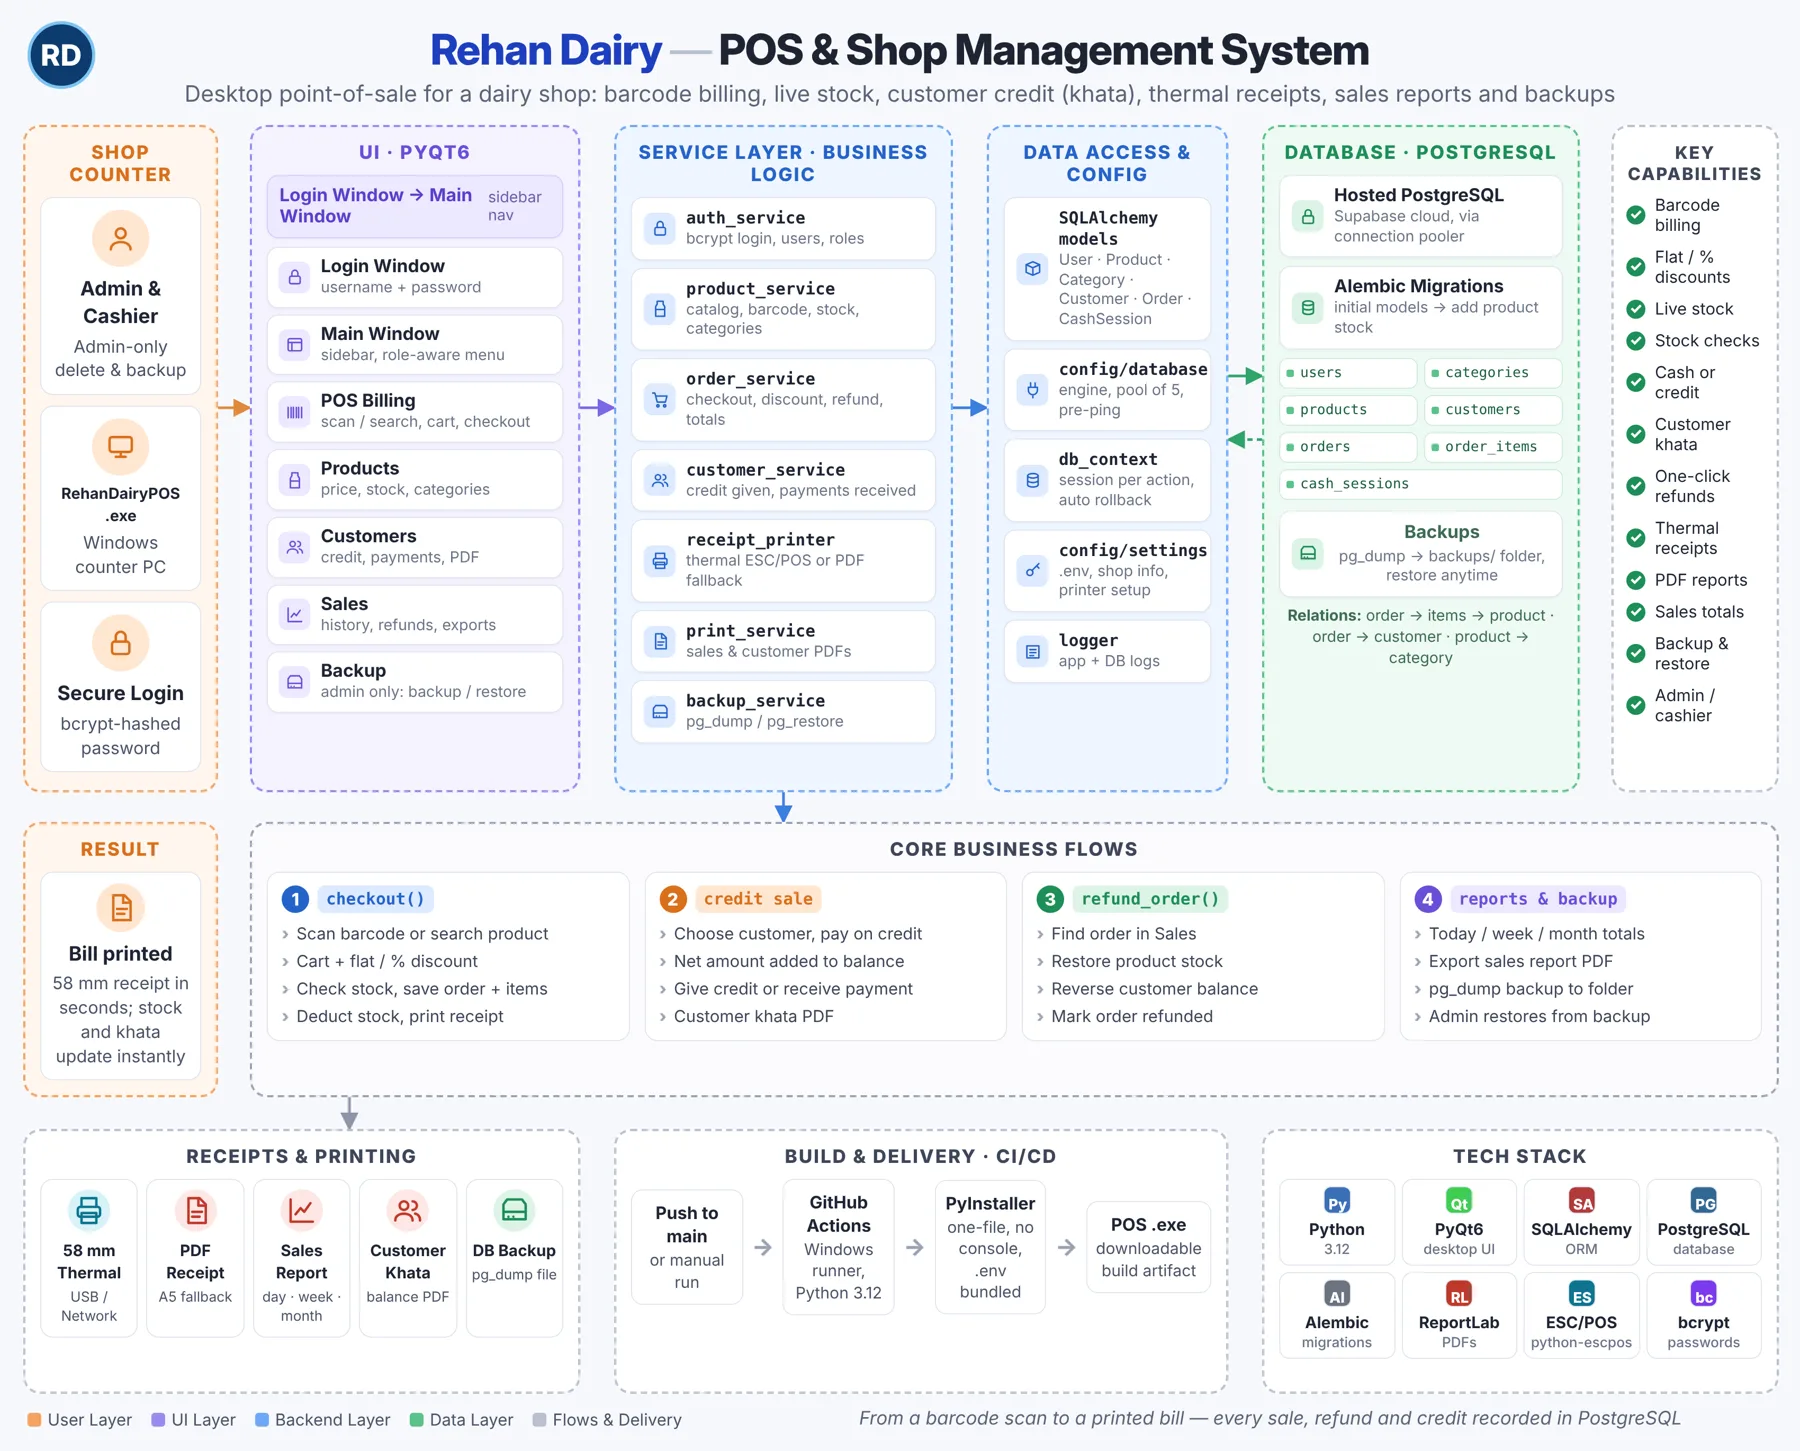This screenshot has height=1451, width=1800.
Task: Click the config/database plug icon
Action: pos(1033,390)
